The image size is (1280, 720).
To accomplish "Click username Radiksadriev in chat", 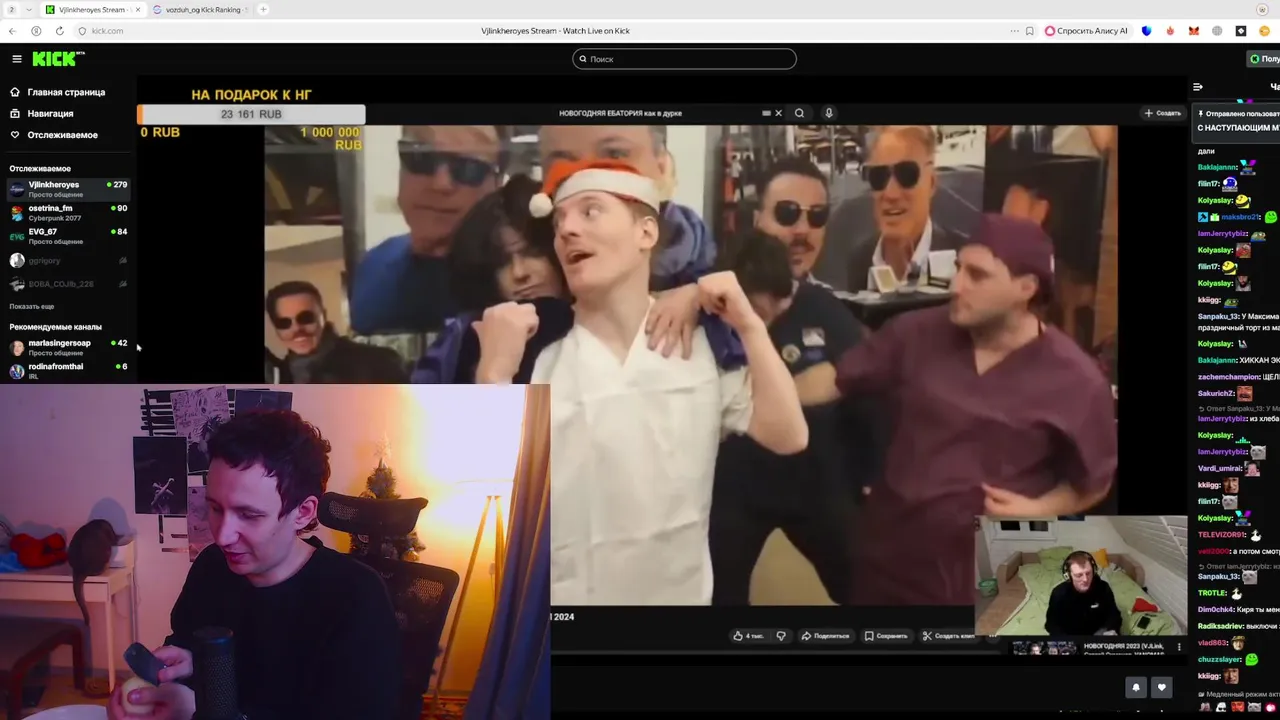I will [x=1222, y=626].
